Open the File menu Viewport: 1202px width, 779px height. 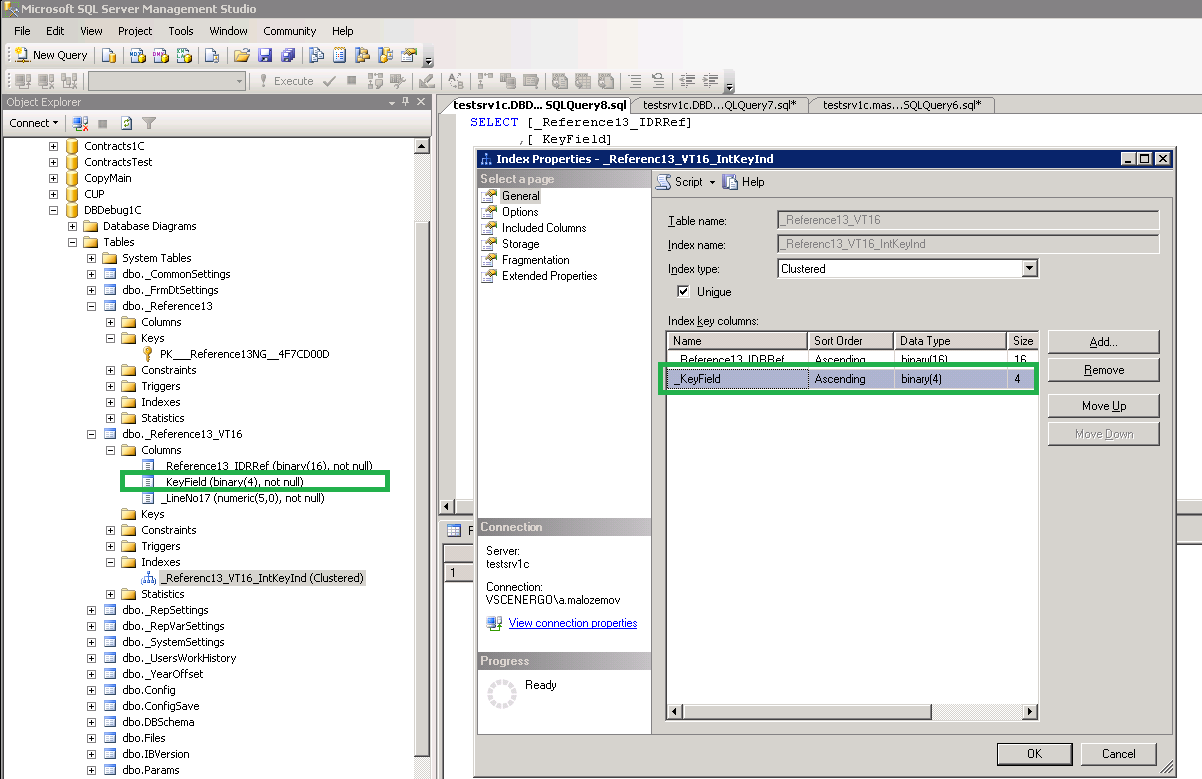click(22, 31)
